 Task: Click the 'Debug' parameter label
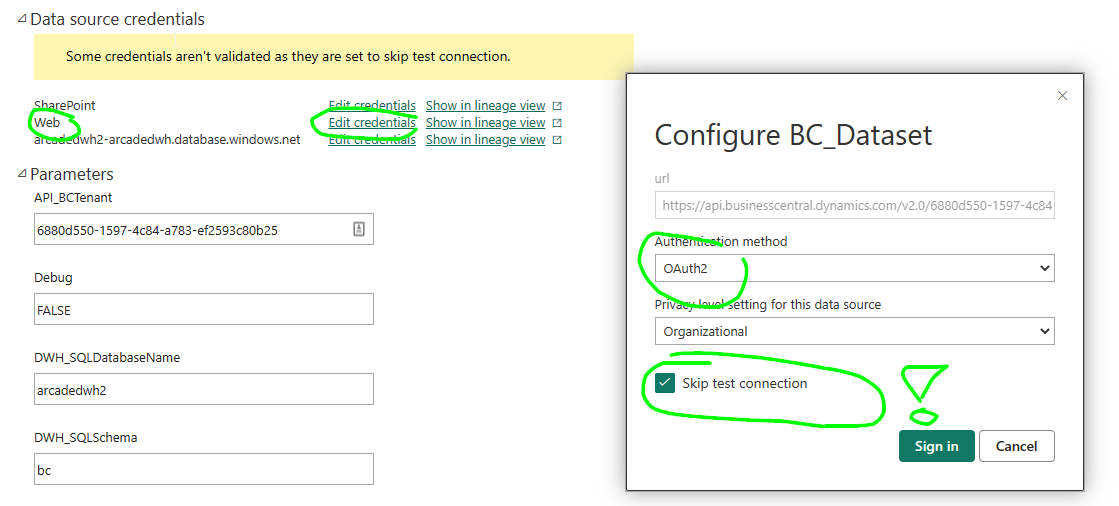pyautogui.click(x=54, y=278)
